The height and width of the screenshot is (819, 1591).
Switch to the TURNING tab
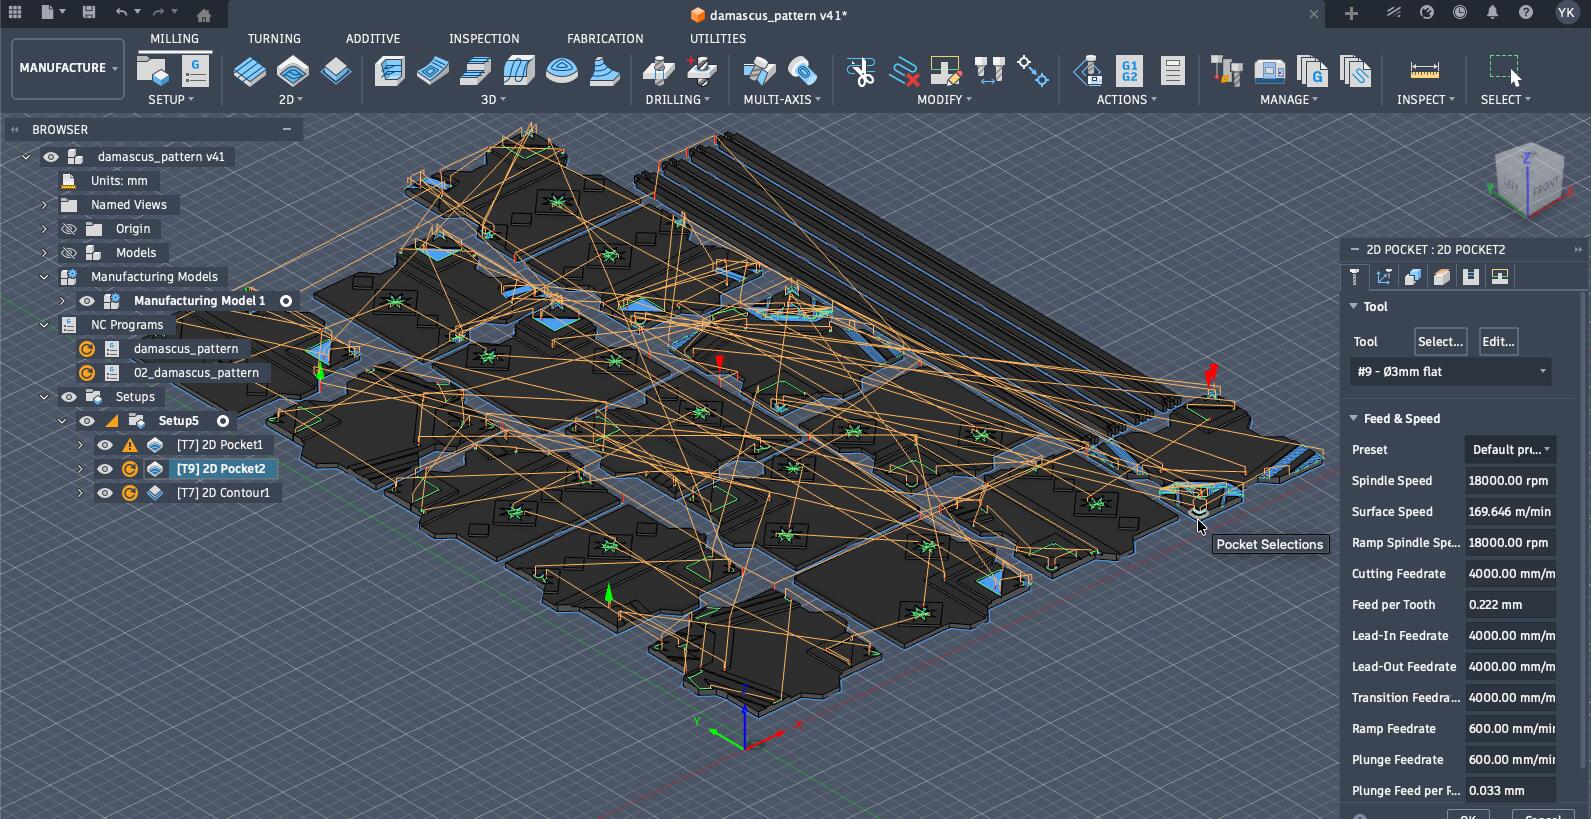click(x=274, y=39)
